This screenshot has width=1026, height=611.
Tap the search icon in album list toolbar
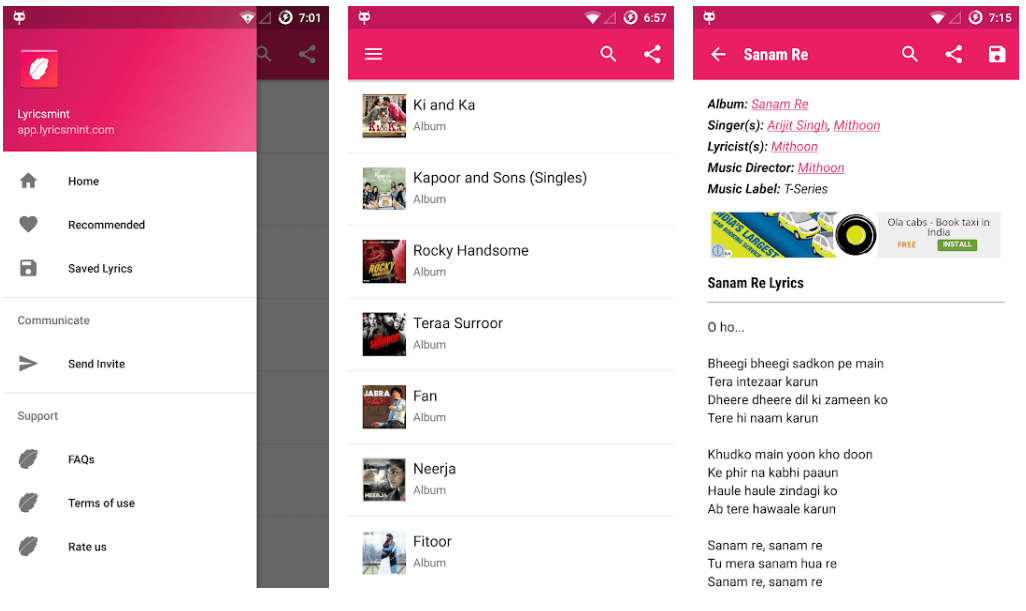[x=608, y=55]
